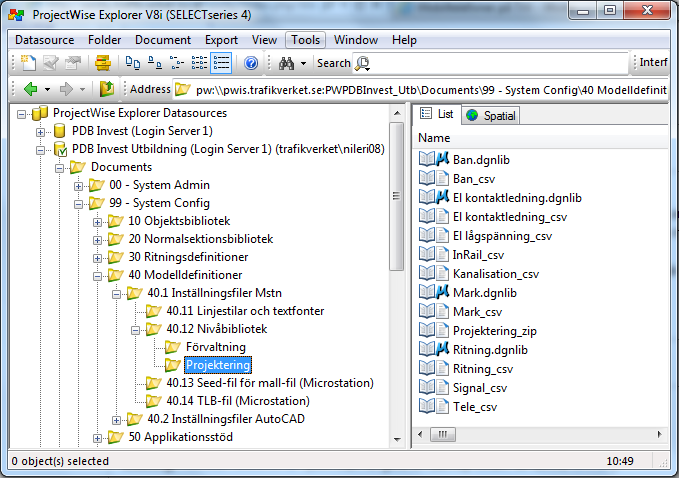Switch to Small Icons view

[155, 63]
